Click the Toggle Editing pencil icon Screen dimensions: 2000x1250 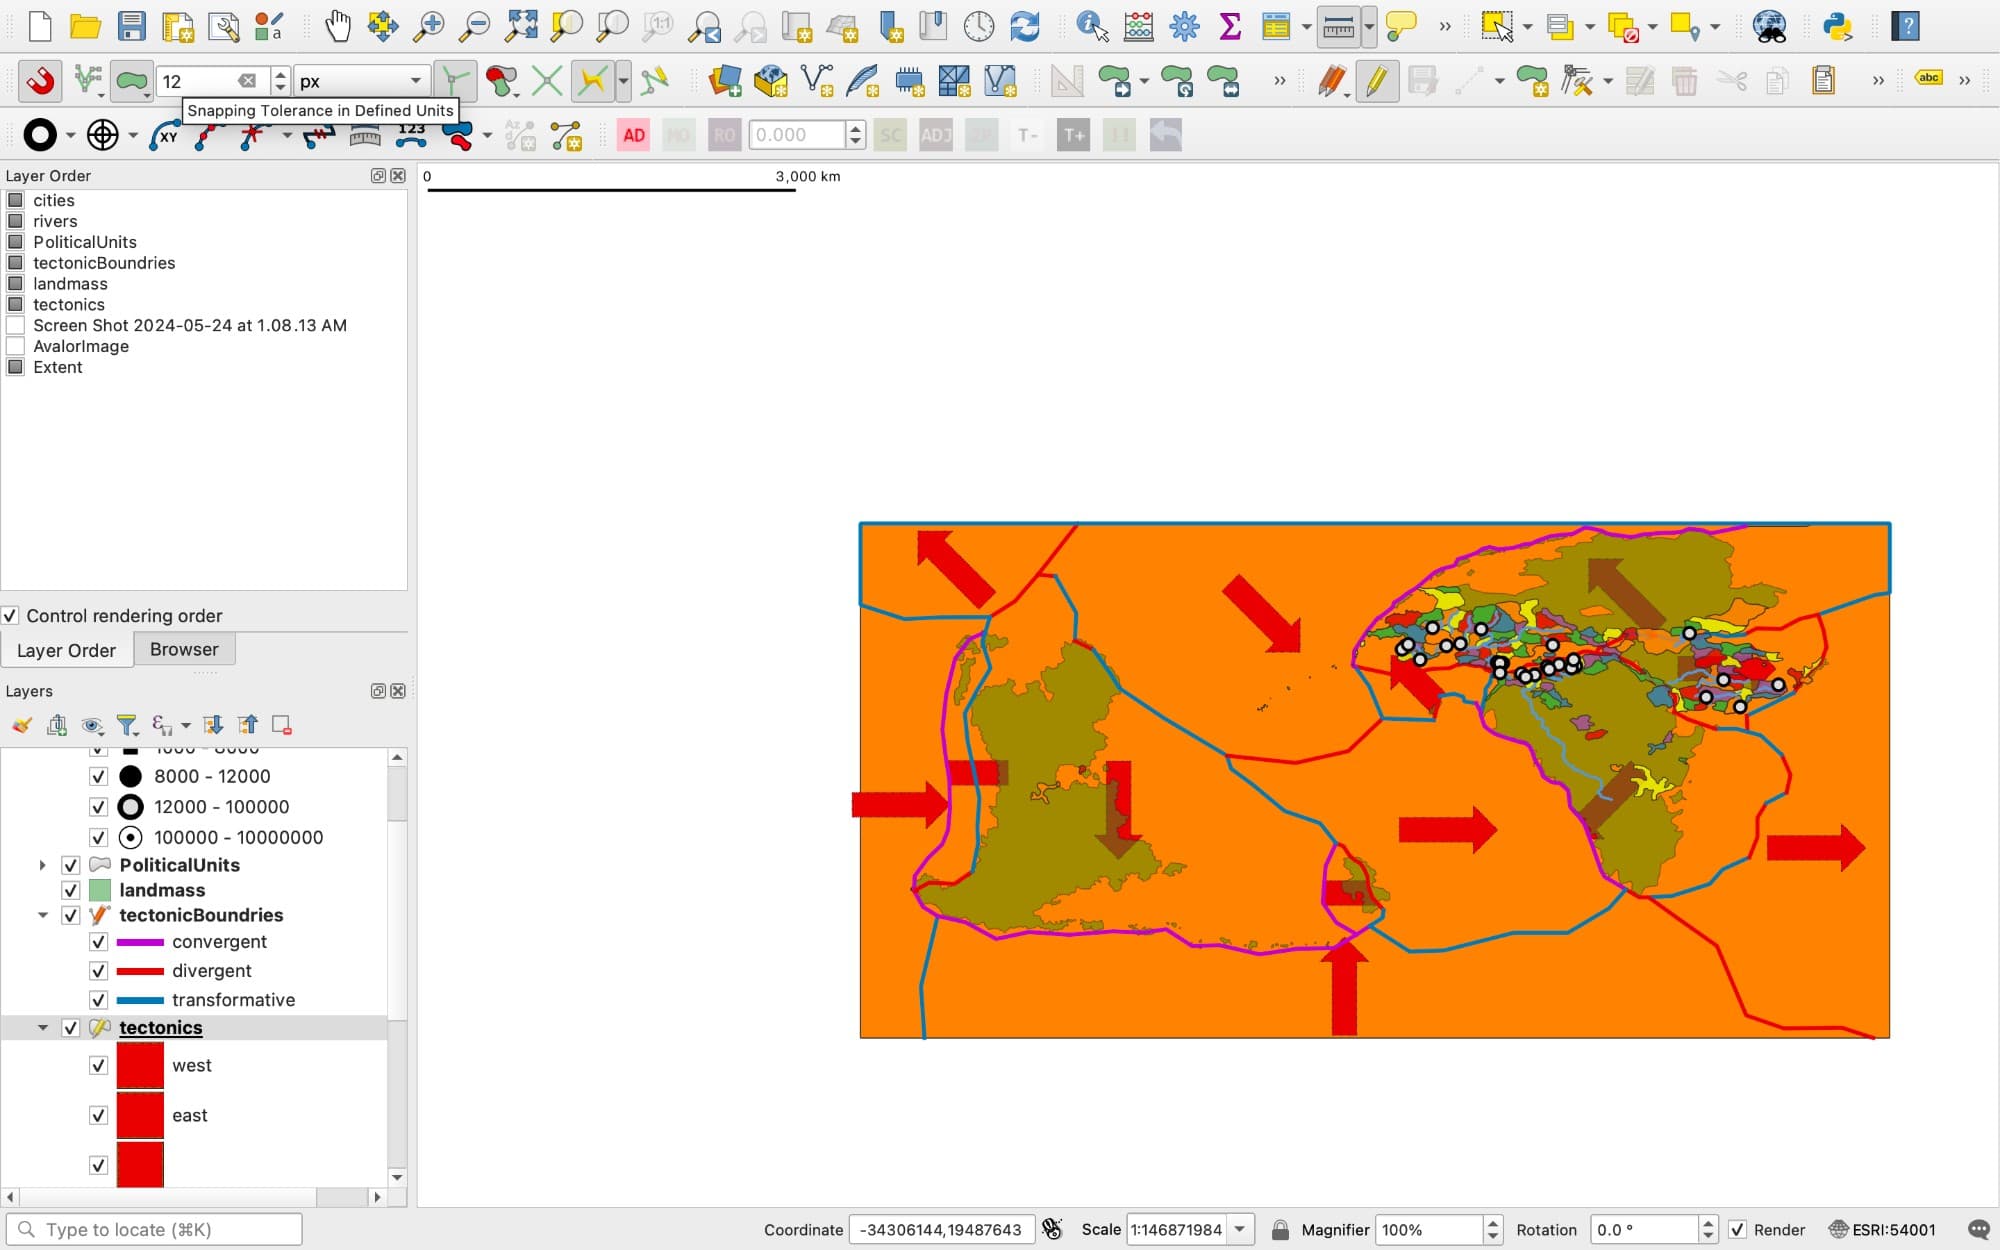(x=1376, y=81)
